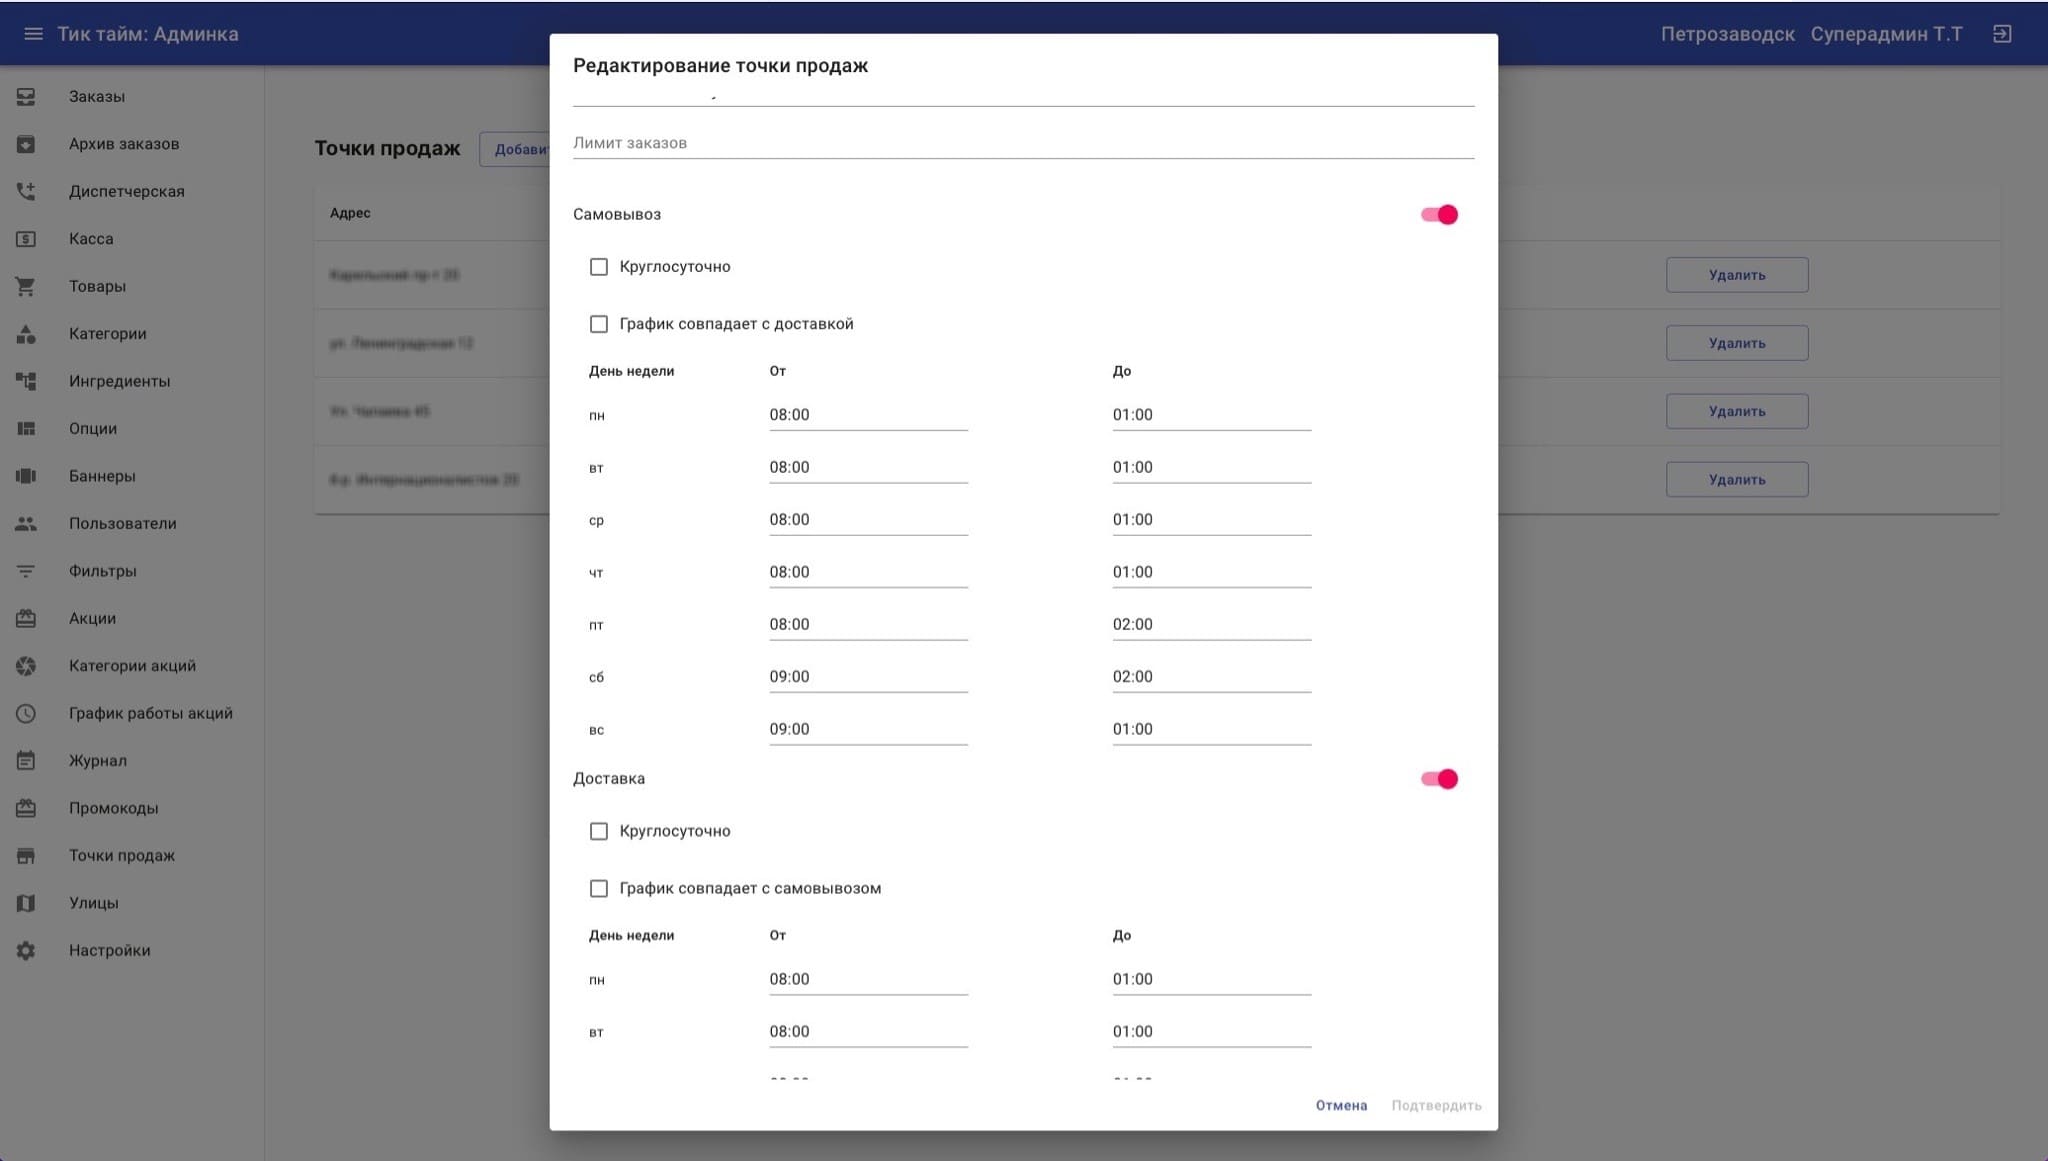2048x1161 pixels.
Task: Open the Orders (Заказы) sidebar icon
Action: (26, 97)
